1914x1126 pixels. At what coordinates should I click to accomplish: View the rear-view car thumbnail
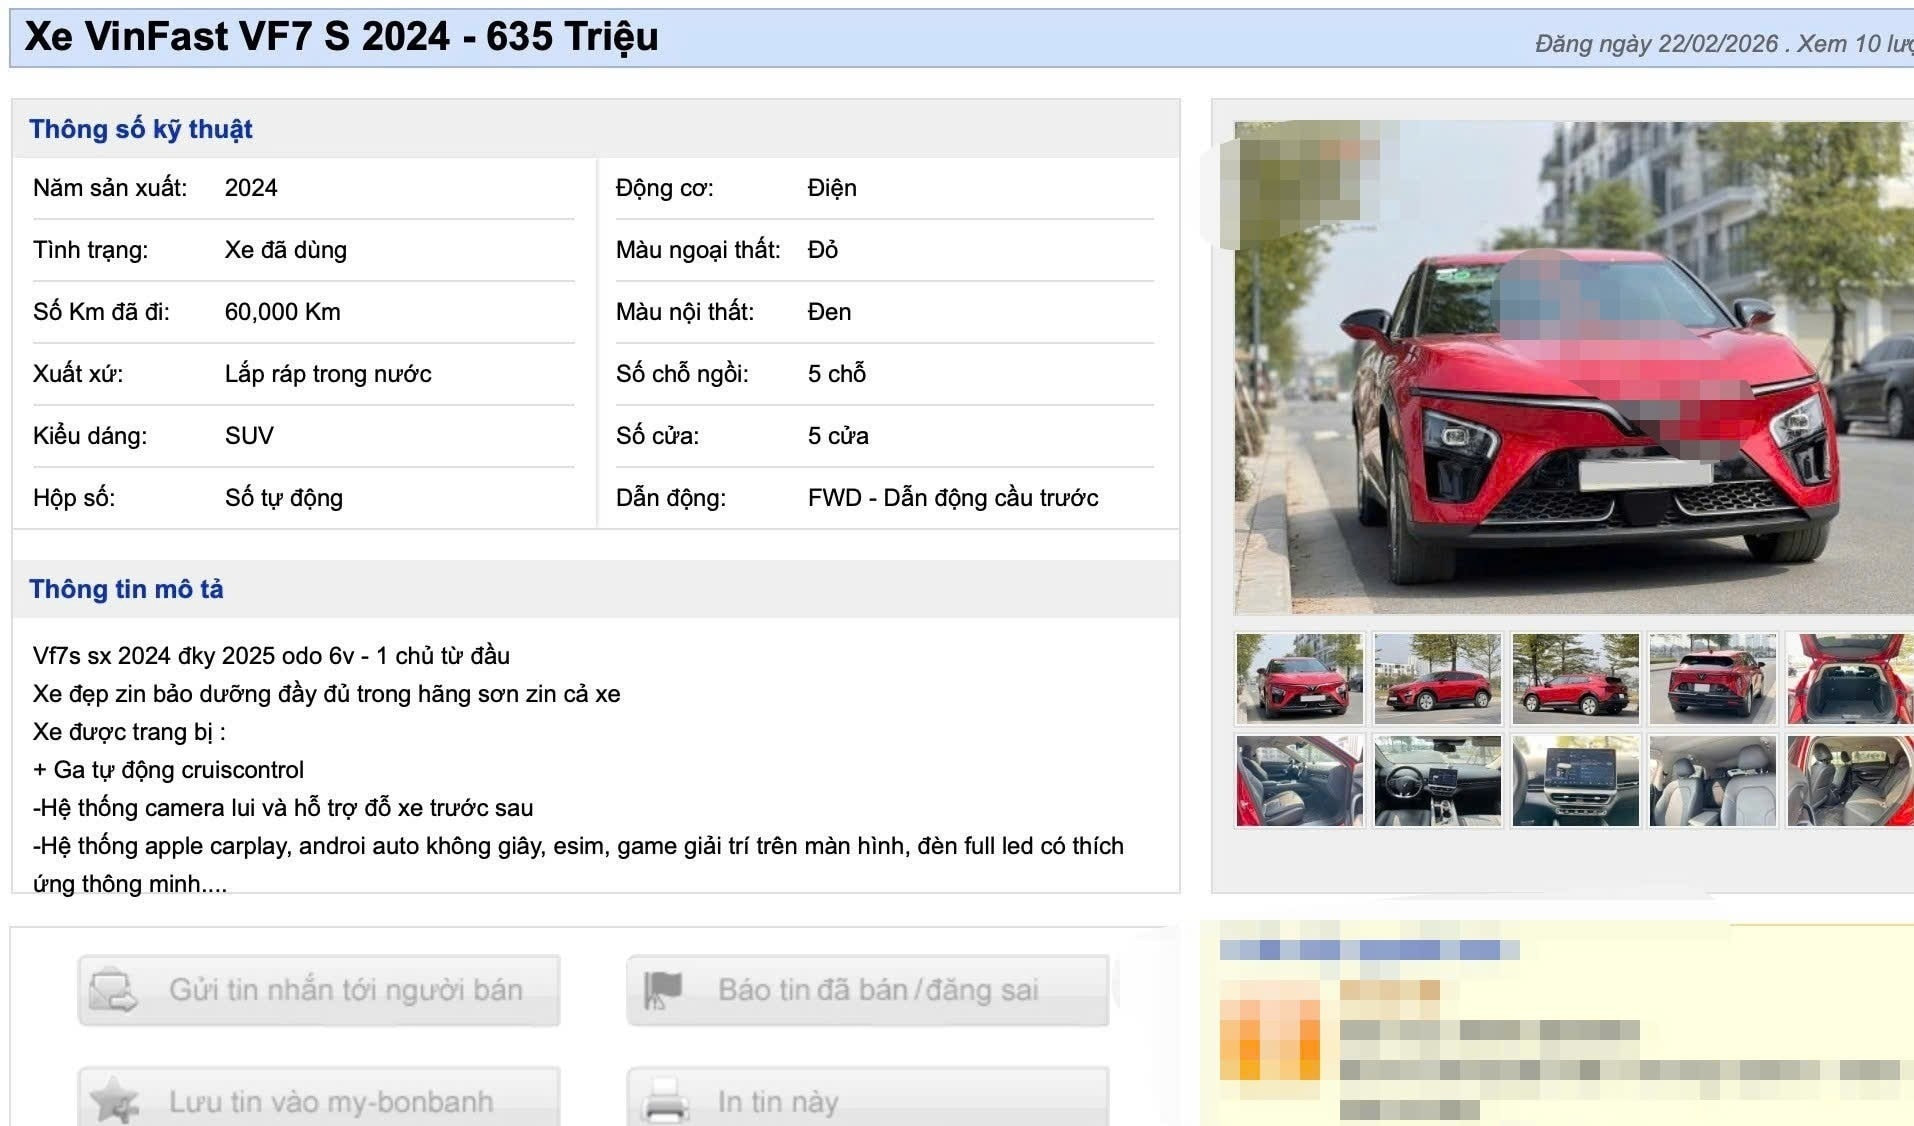coord(1712,678)
